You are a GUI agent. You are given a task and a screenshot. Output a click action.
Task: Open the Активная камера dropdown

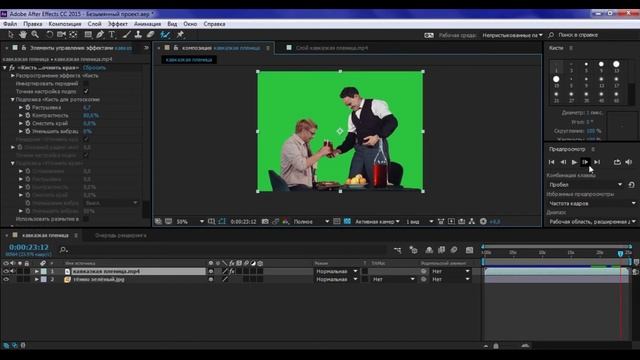(x=377, y=221)
